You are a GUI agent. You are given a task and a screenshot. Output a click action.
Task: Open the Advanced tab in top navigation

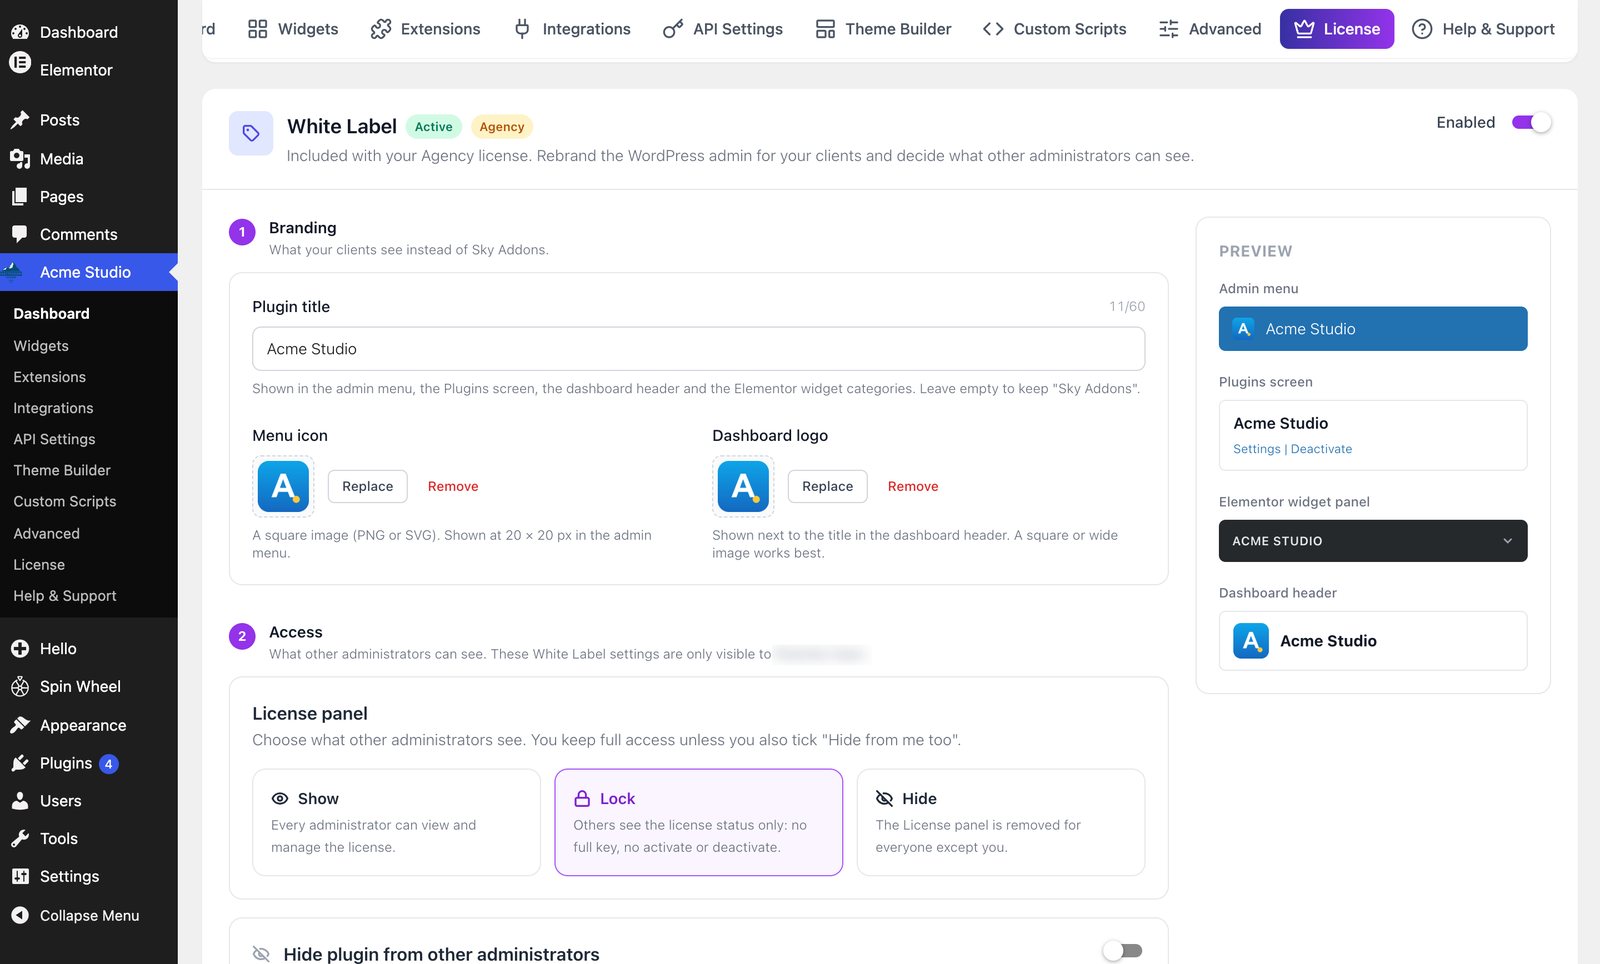point(1210,29)
